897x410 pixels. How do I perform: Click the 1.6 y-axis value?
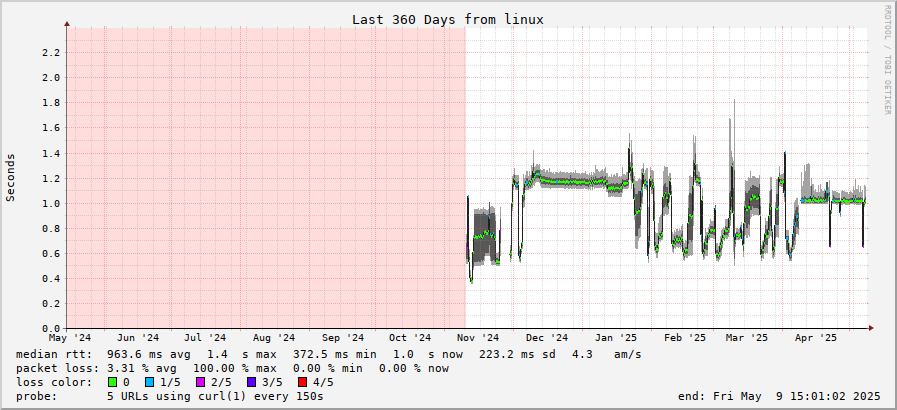tap(50, 128)
